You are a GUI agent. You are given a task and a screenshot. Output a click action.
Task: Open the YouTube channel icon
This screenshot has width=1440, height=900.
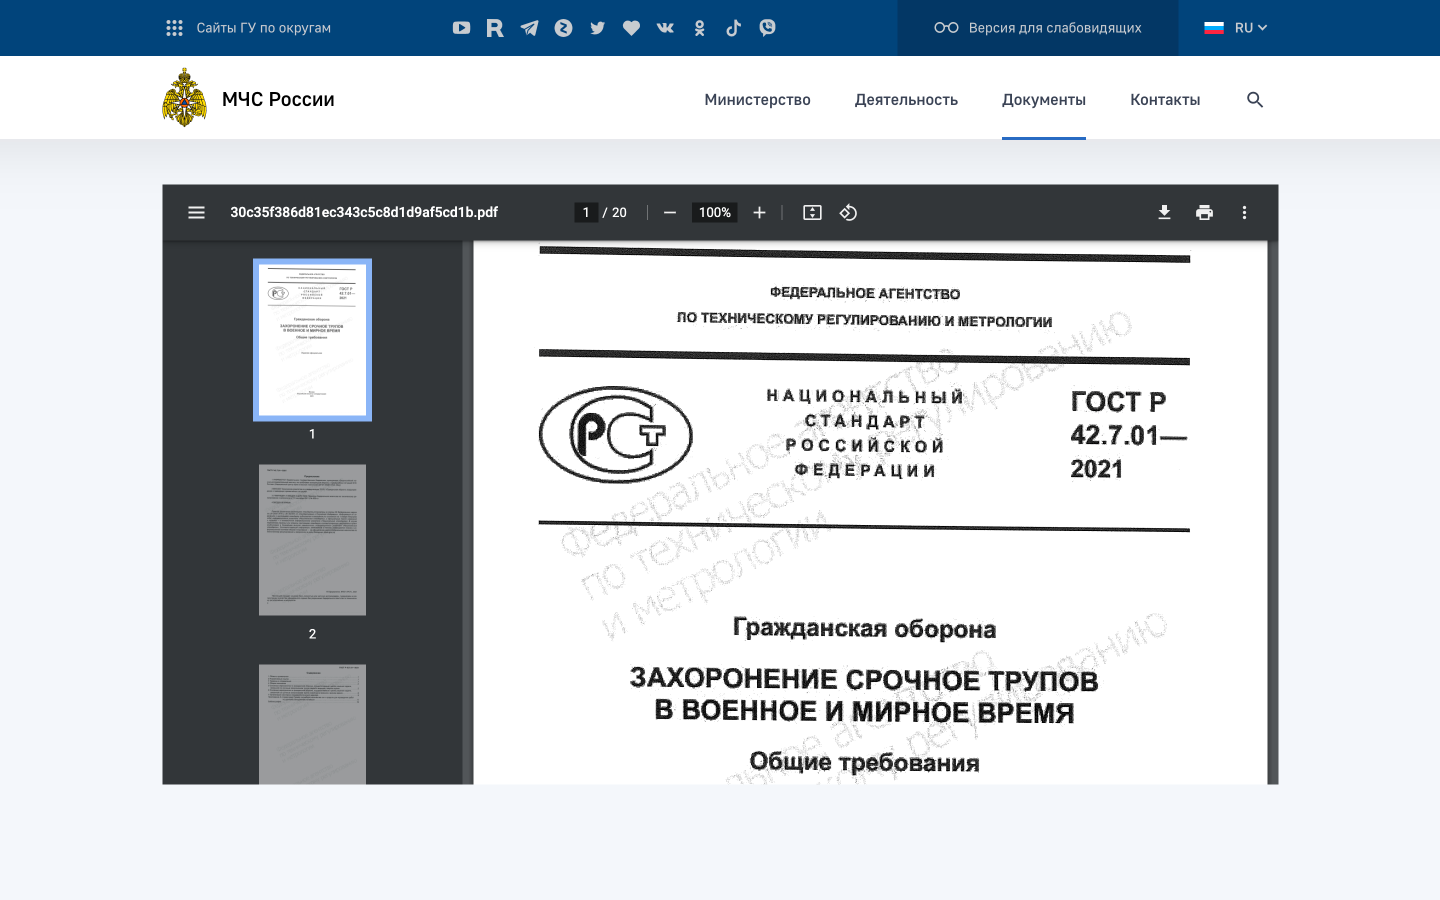461,28
